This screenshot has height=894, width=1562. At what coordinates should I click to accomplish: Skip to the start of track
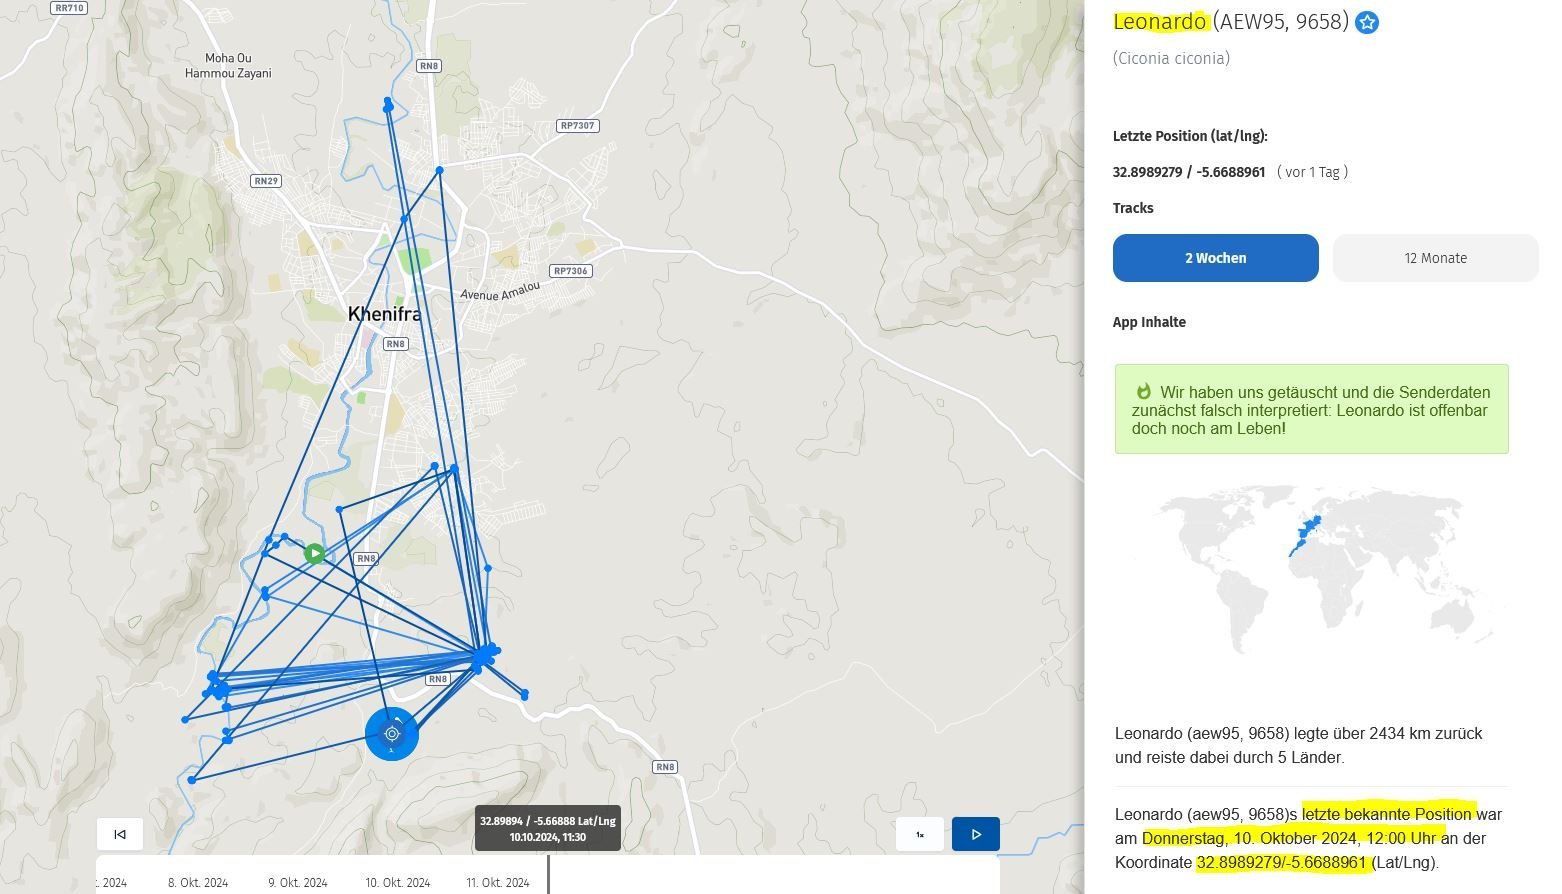tap(120, 834)
